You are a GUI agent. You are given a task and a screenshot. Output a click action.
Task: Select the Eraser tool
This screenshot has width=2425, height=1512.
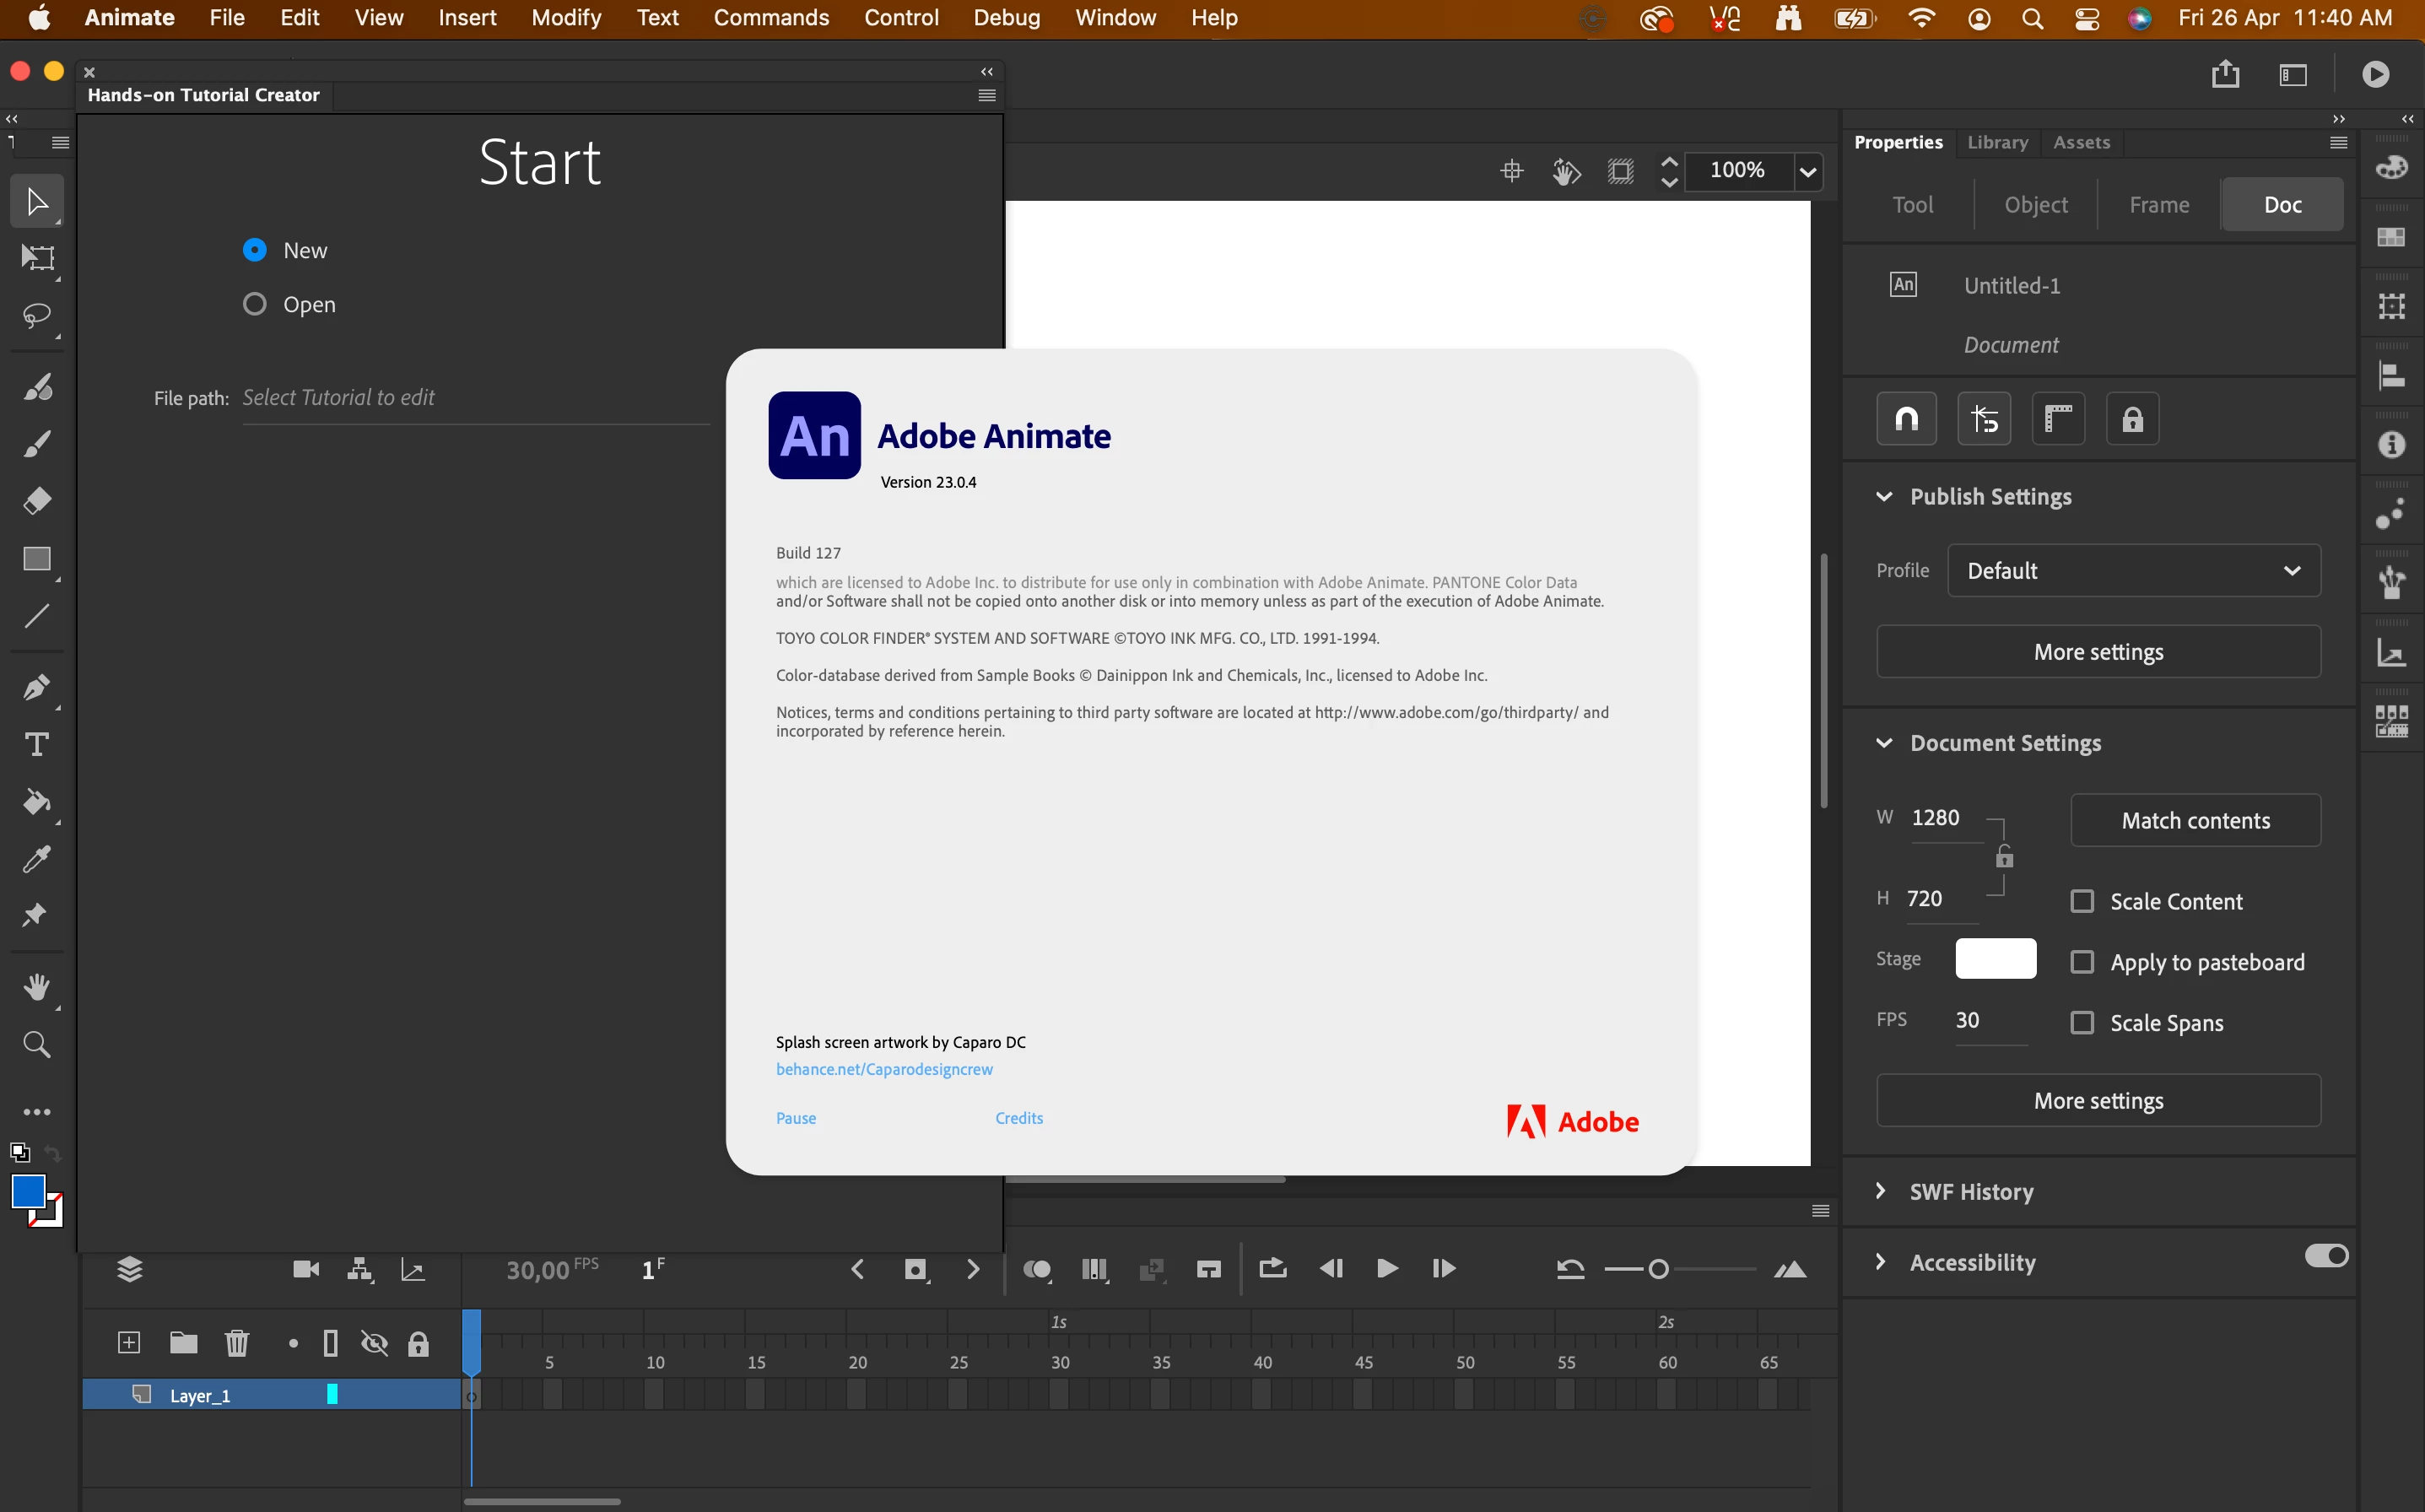(x=37, y=500)
